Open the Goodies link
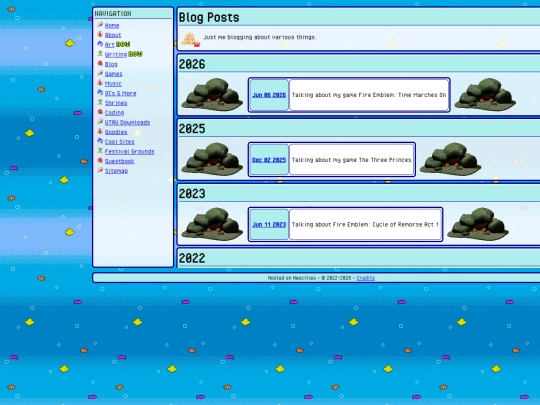540x405 pixels. tap(116, 132)
